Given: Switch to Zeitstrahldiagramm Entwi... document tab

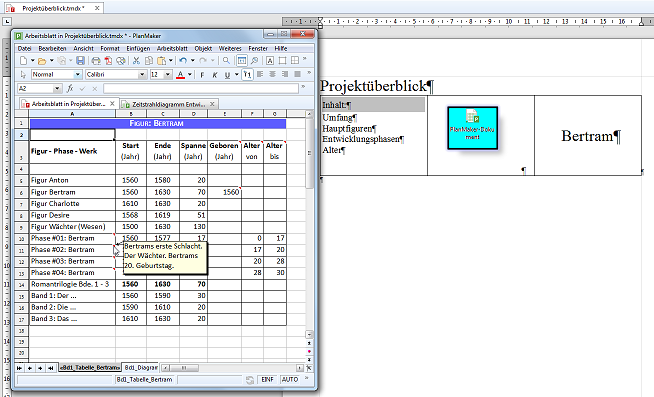Looking at the screenshot, I should pos(169,104).
